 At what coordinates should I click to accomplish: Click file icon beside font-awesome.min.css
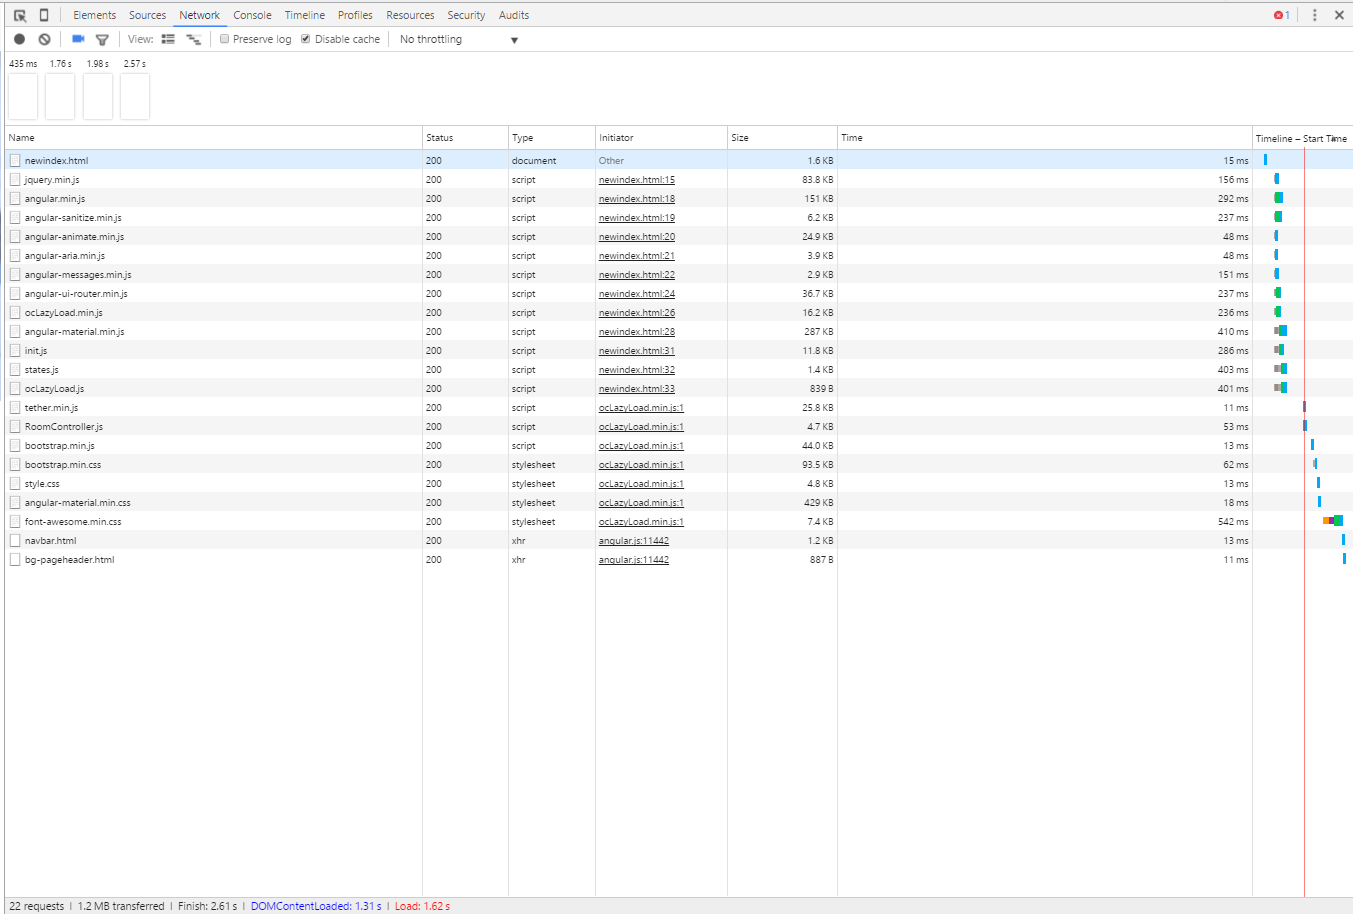click(x=15, y=521)
